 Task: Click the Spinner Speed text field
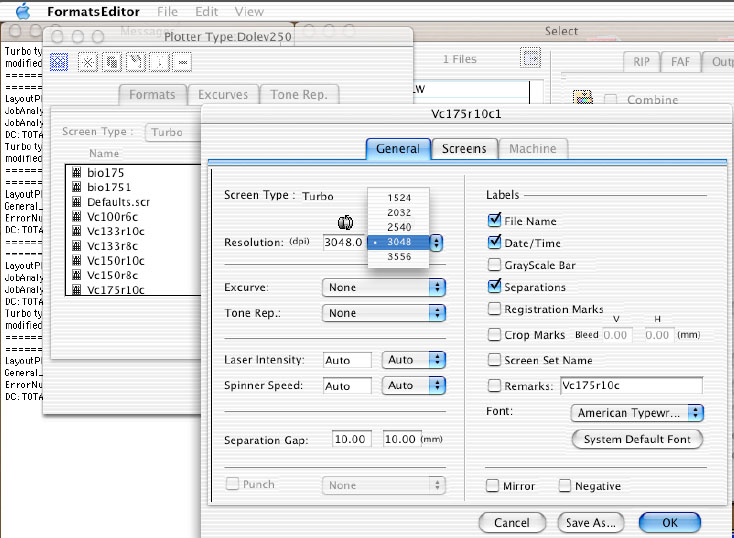click(347, 386)
